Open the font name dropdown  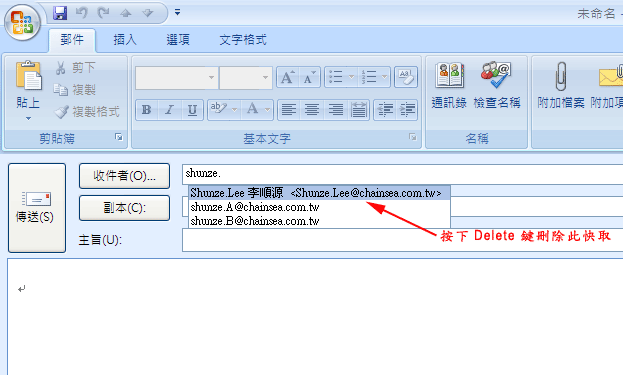point(212,77)
